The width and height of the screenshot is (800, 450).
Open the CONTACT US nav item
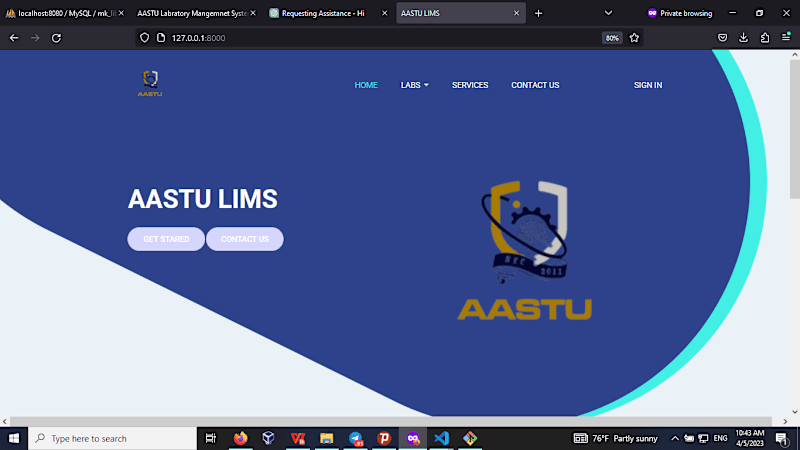click(x=535, y=85)
